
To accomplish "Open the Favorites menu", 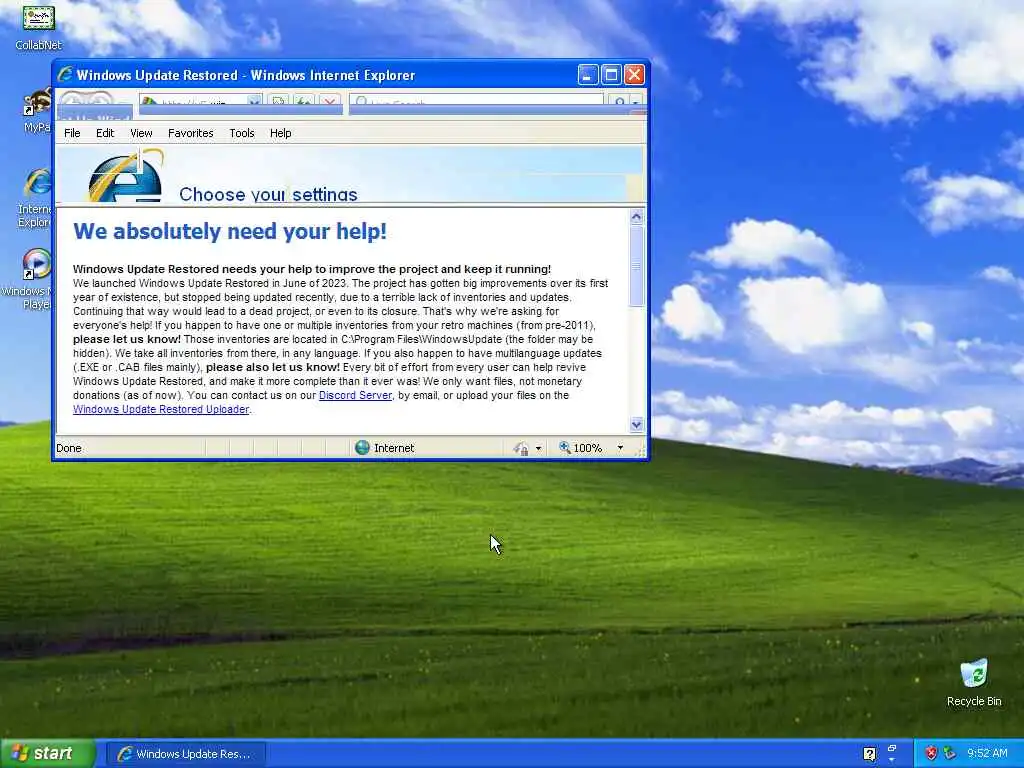I will point(191,133).
